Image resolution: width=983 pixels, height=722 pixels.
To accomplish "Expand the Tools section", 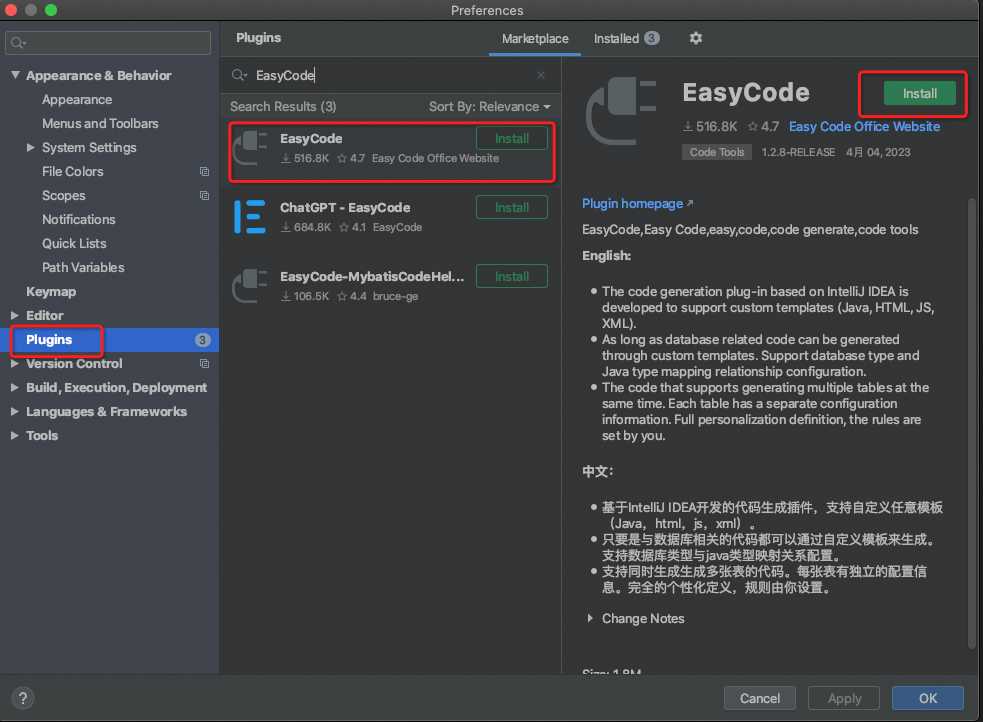I will pos(15,436).
